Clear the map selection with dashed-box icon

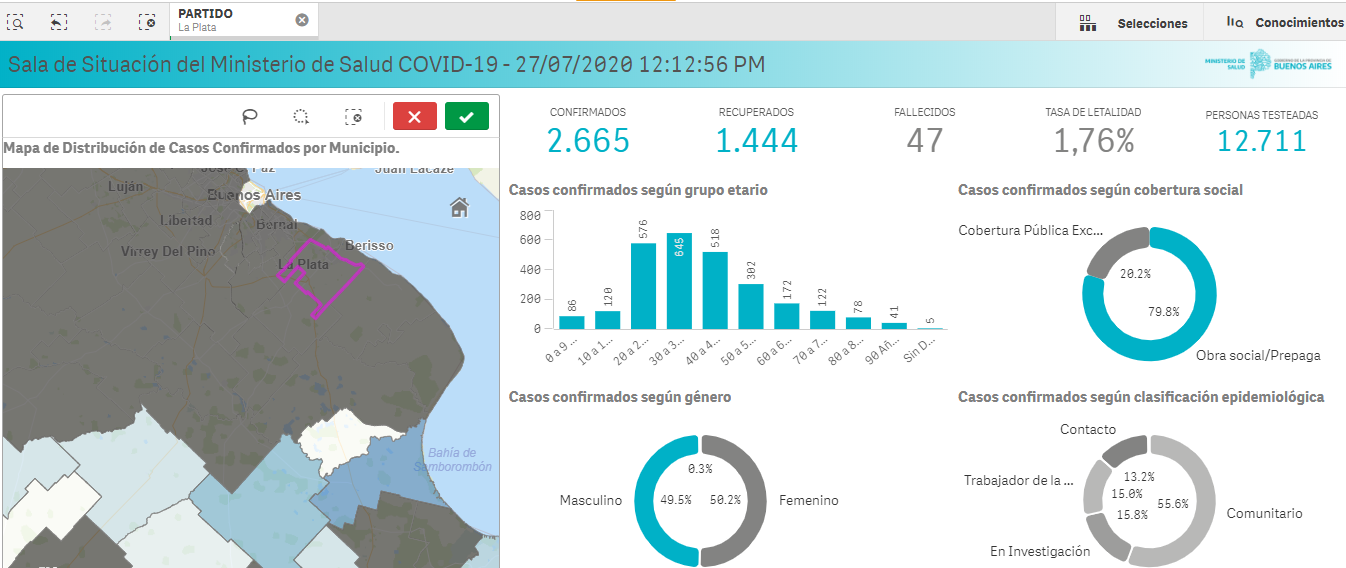(353, 117)
